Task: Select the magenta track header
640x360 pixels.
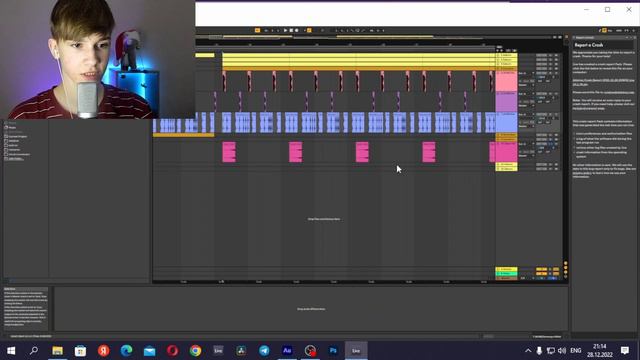Action: 506,152
